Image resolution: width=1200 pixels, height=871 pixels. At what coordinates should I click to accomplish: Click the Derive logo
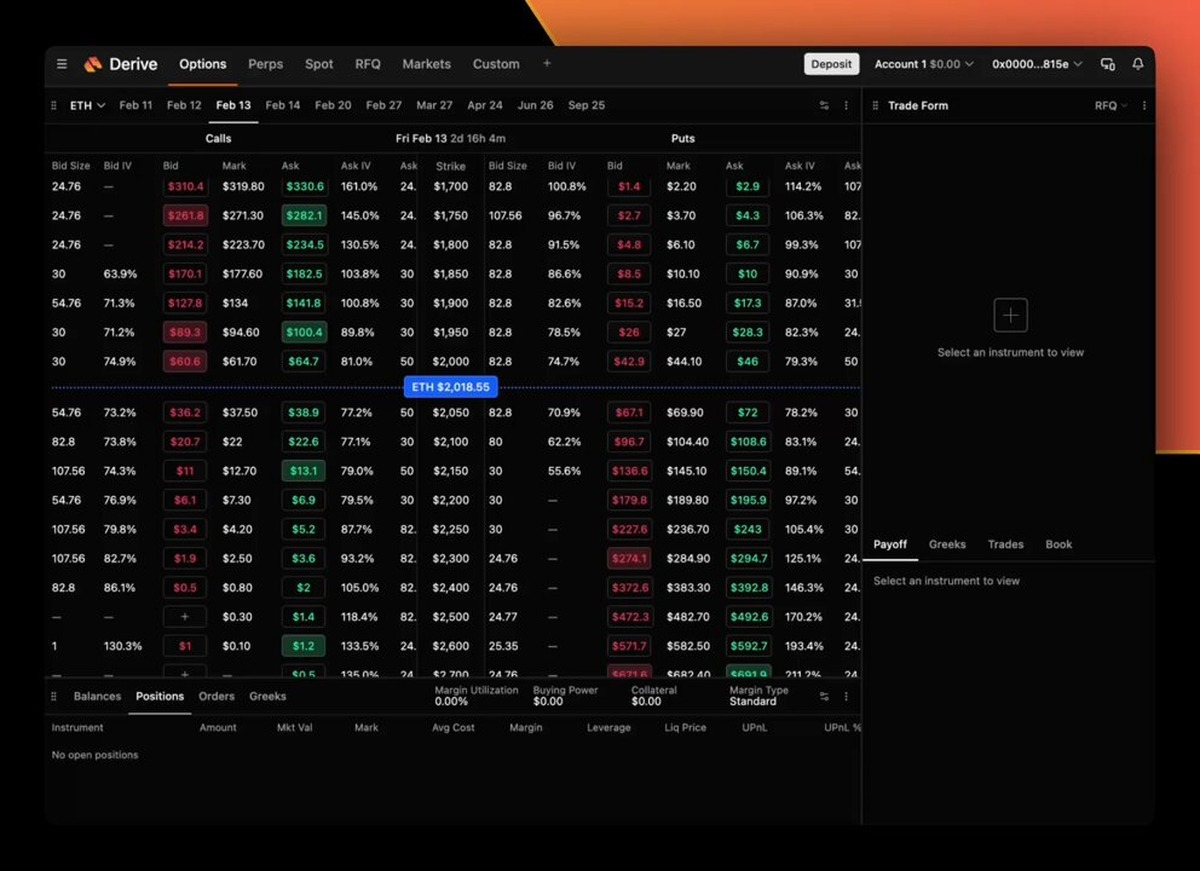point(121,64)
